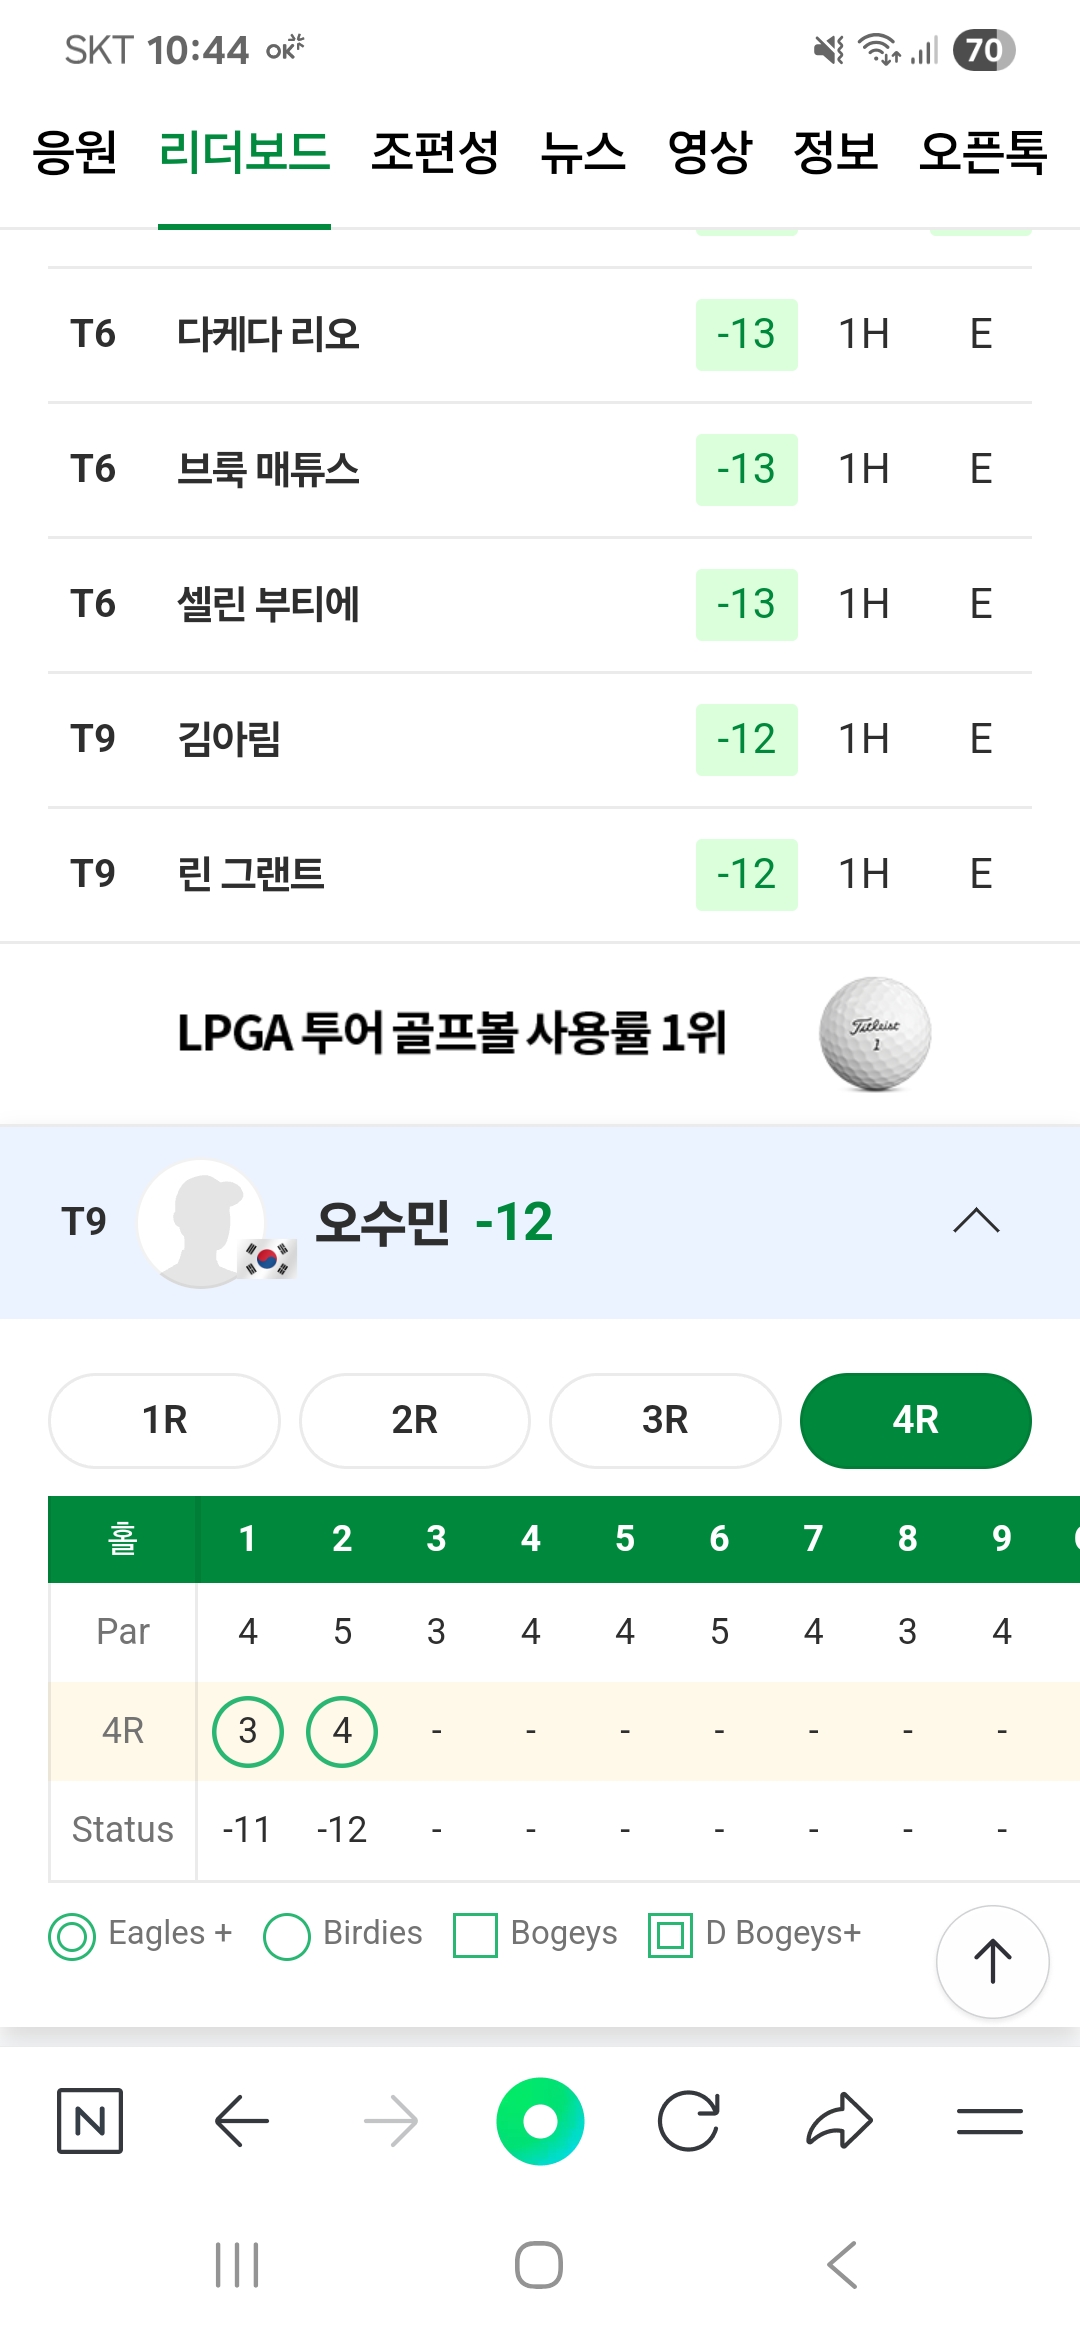The height and width of the screenshot is (2340, 1080).
Task: Switch scorecard to 2R
Action: pyautogui.click(x=414, y=1420)
